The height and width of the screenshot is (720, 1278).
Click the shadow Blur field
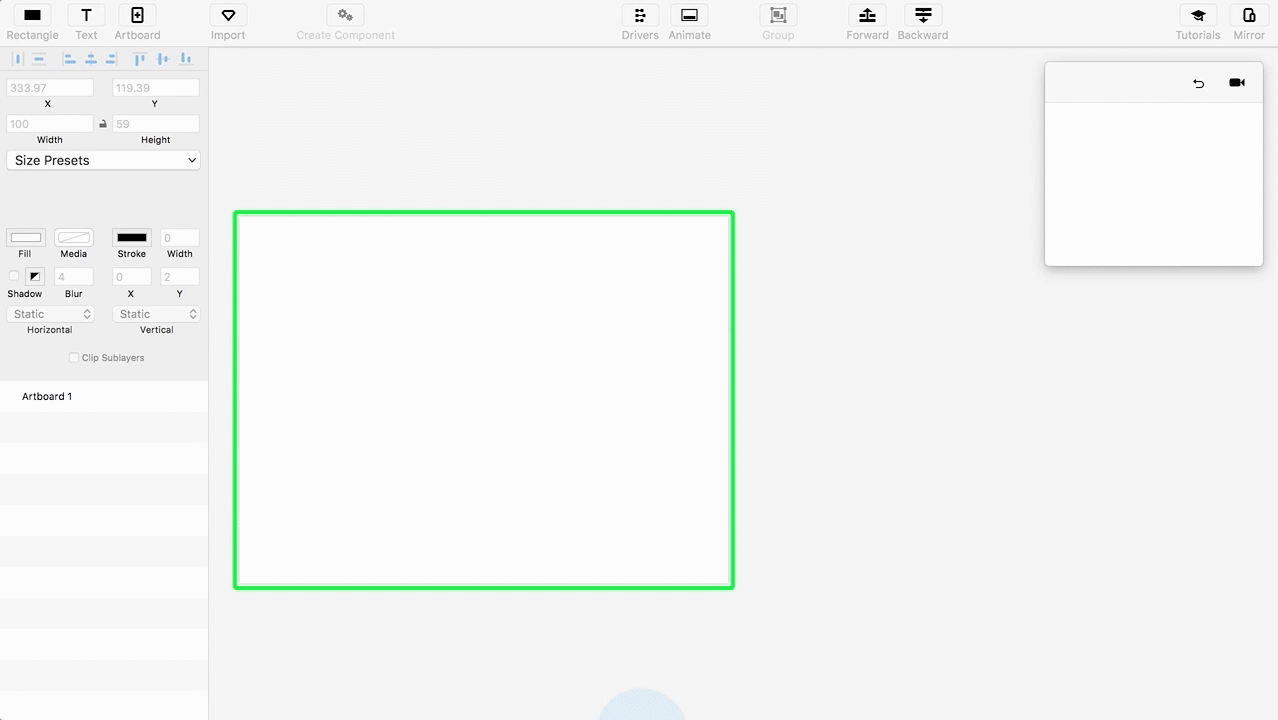click(x=74, y=277)
